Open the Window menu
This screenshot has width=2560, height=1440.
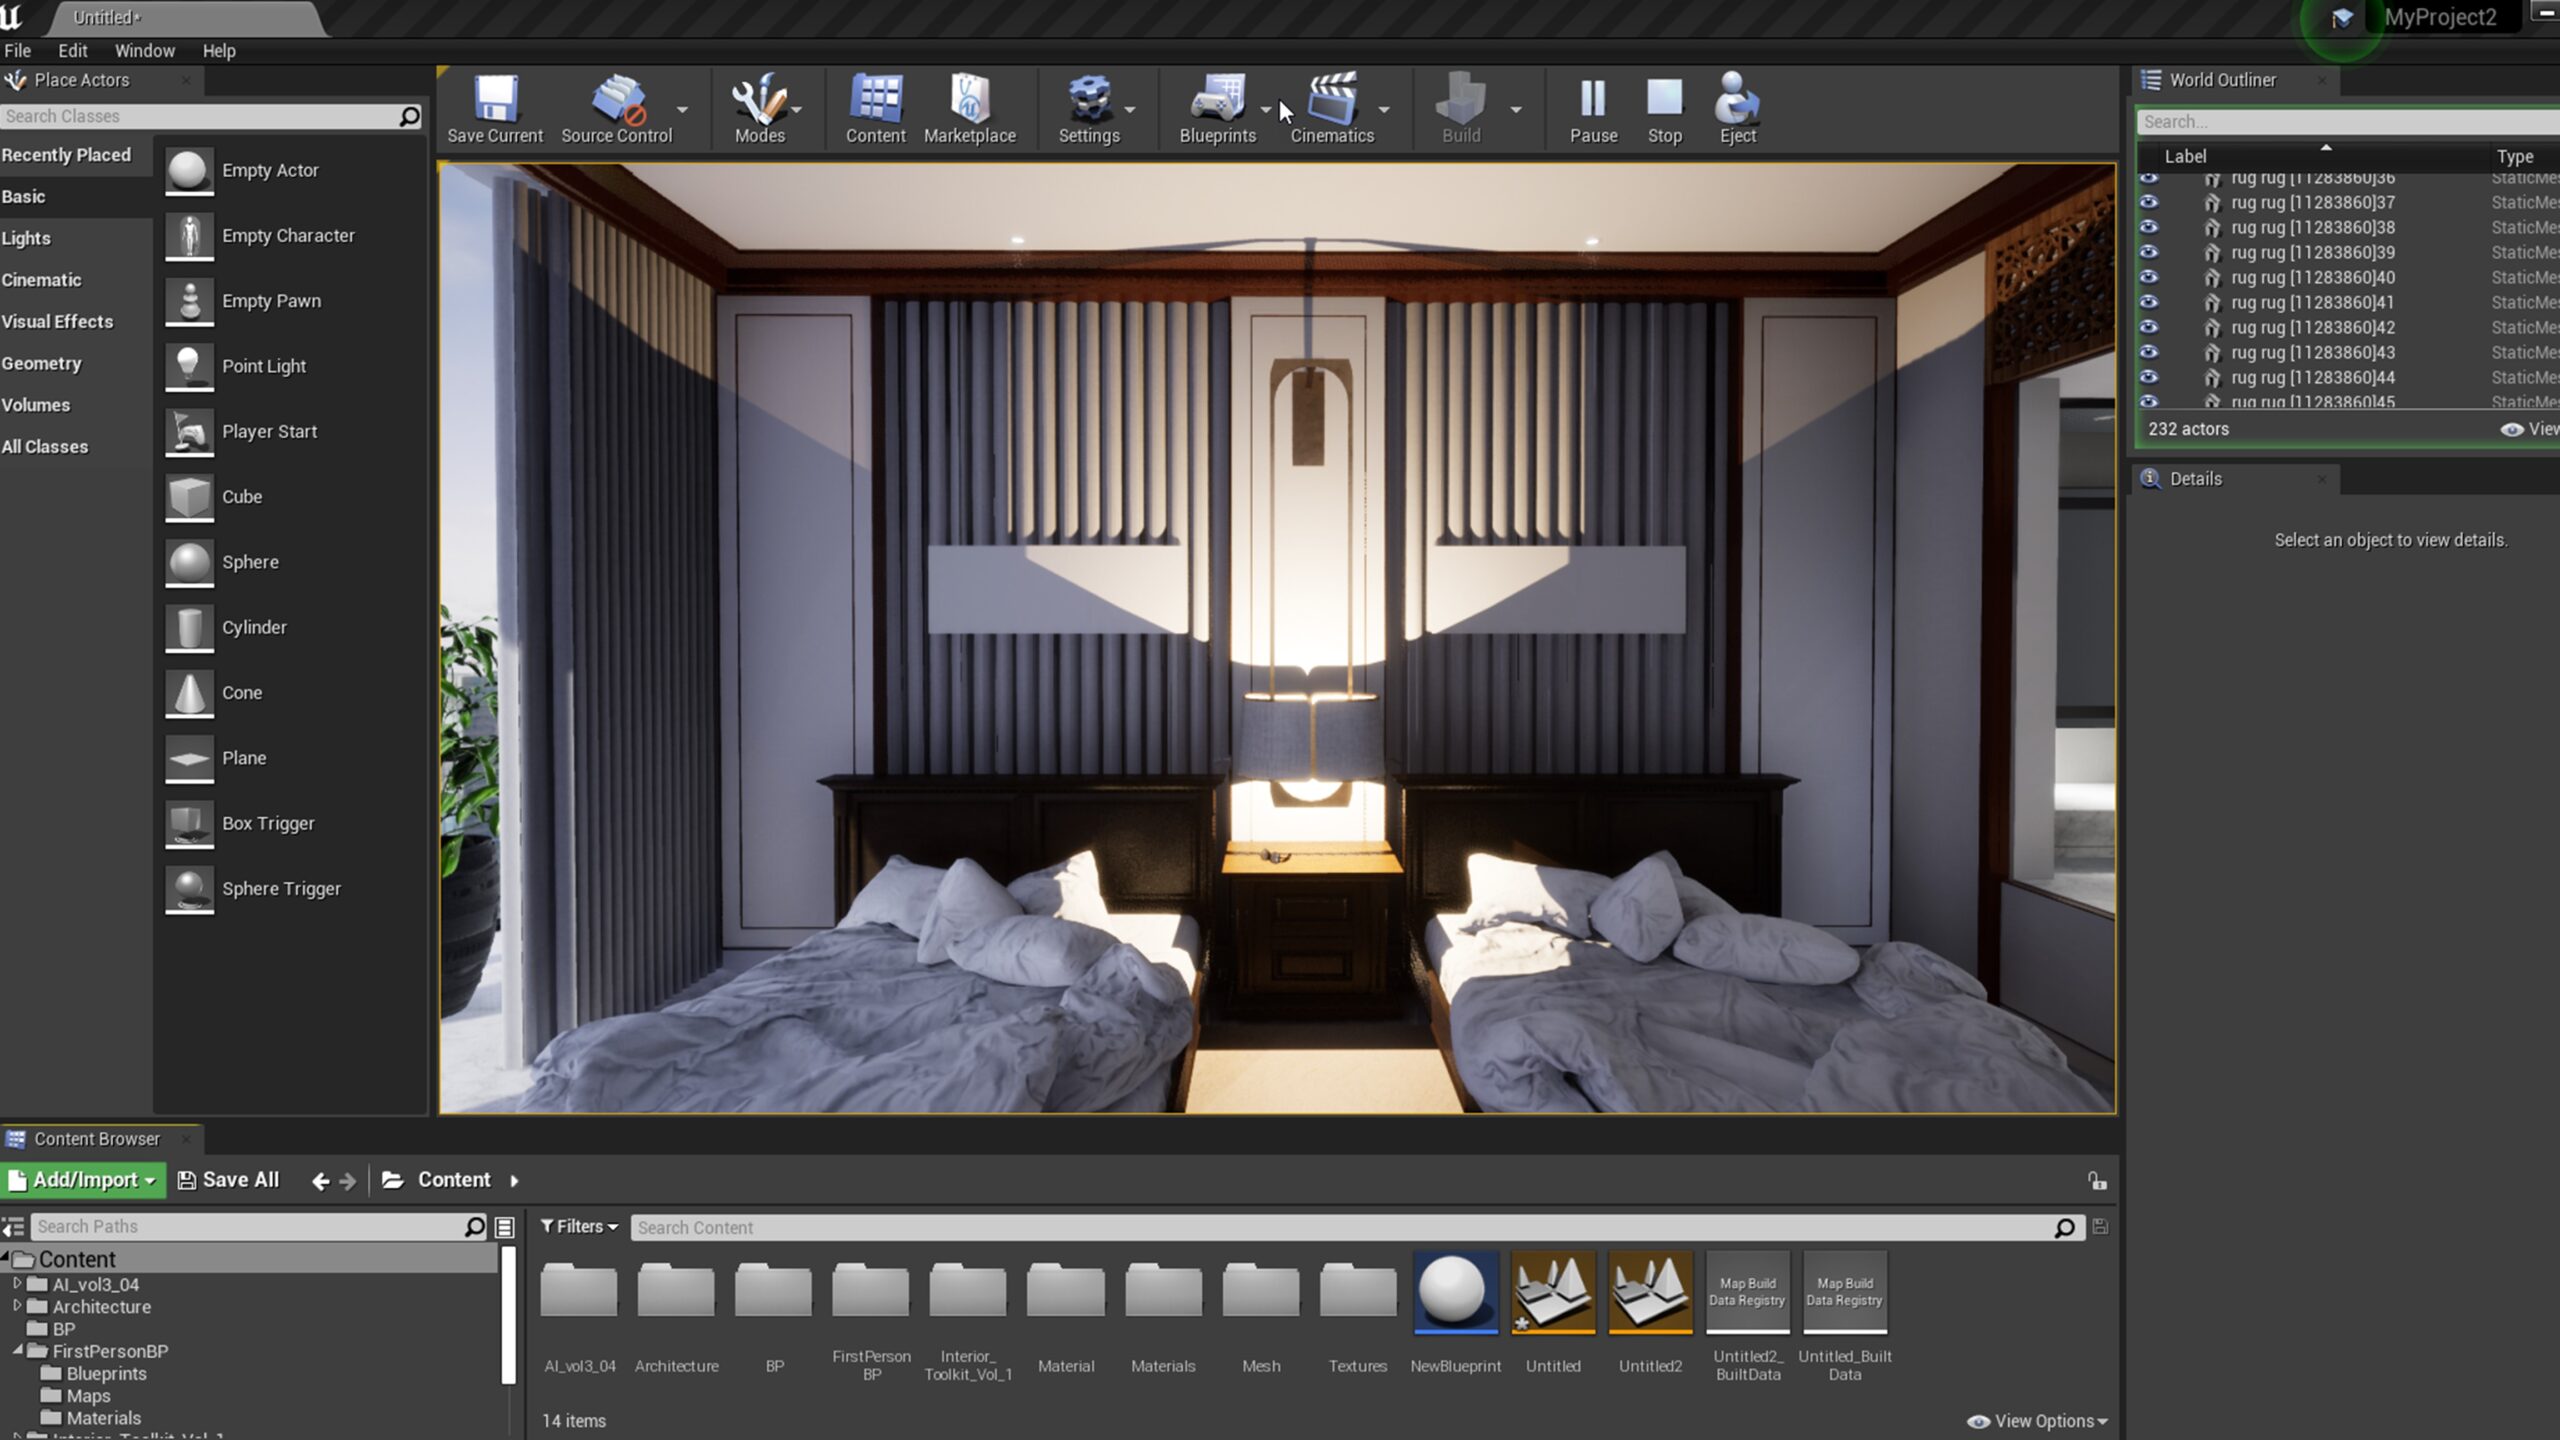(x=144, y=51)
